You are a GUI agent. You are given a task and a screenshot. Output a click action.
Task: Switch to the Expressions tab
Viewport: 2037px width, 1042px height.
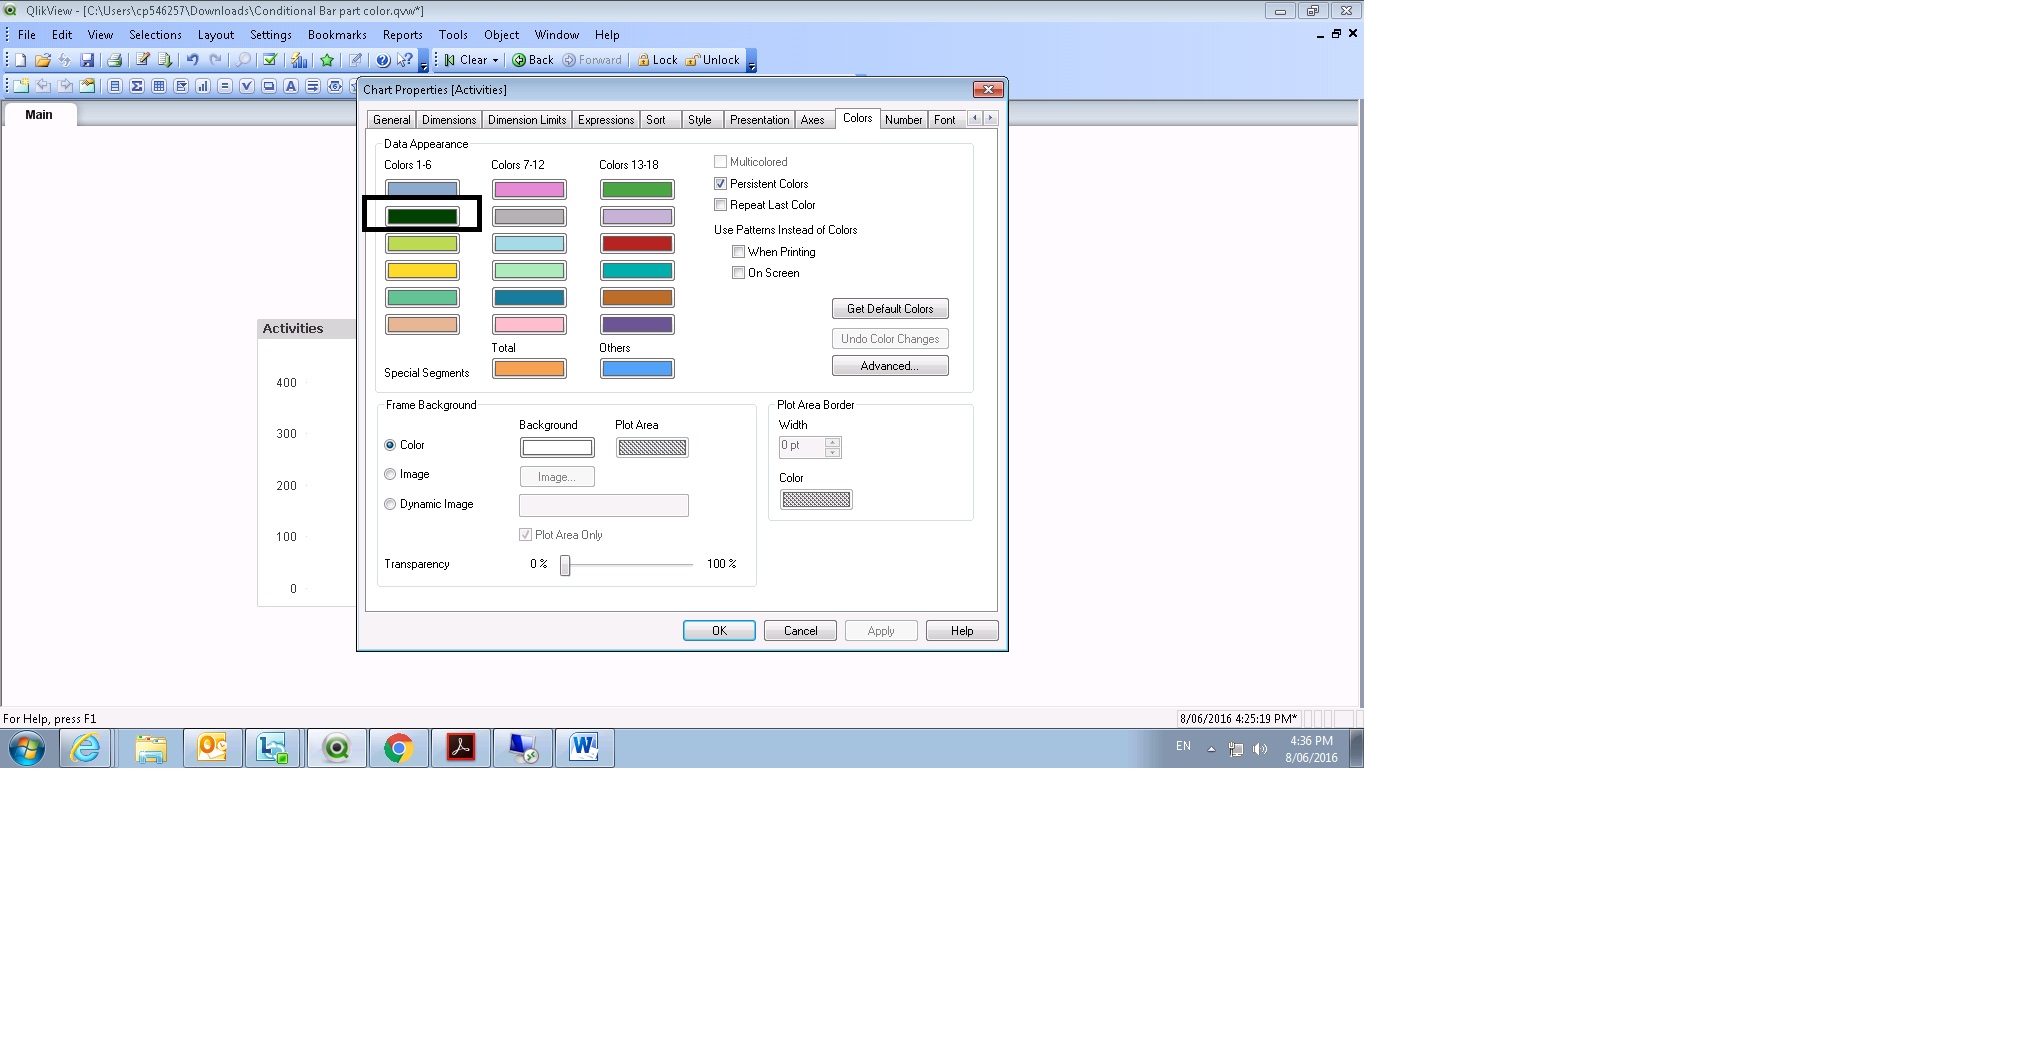[606, 120]
